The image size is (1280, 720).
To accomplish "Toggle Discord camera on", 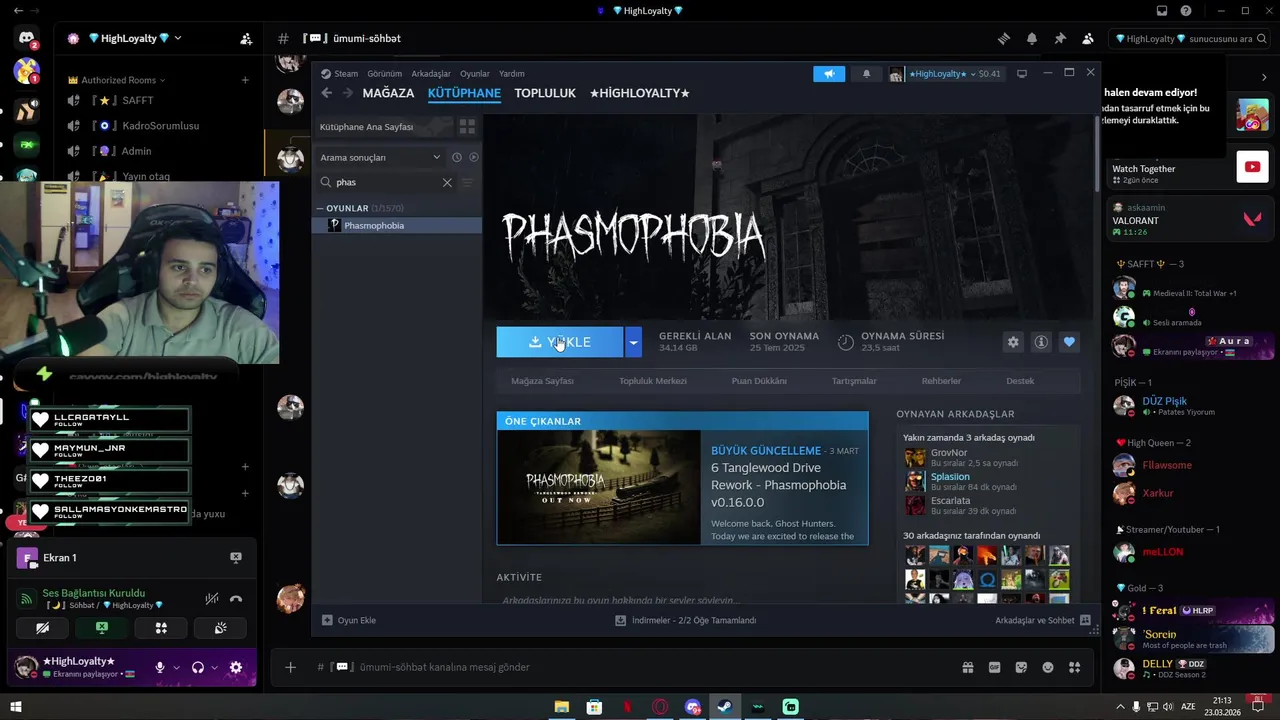I will point(42,628).
